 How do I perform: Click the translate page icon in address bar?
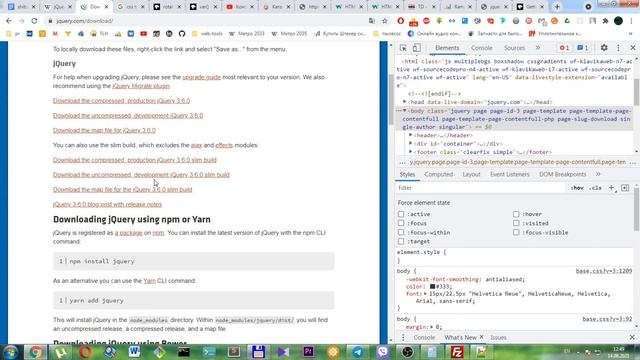pos(371,20)
